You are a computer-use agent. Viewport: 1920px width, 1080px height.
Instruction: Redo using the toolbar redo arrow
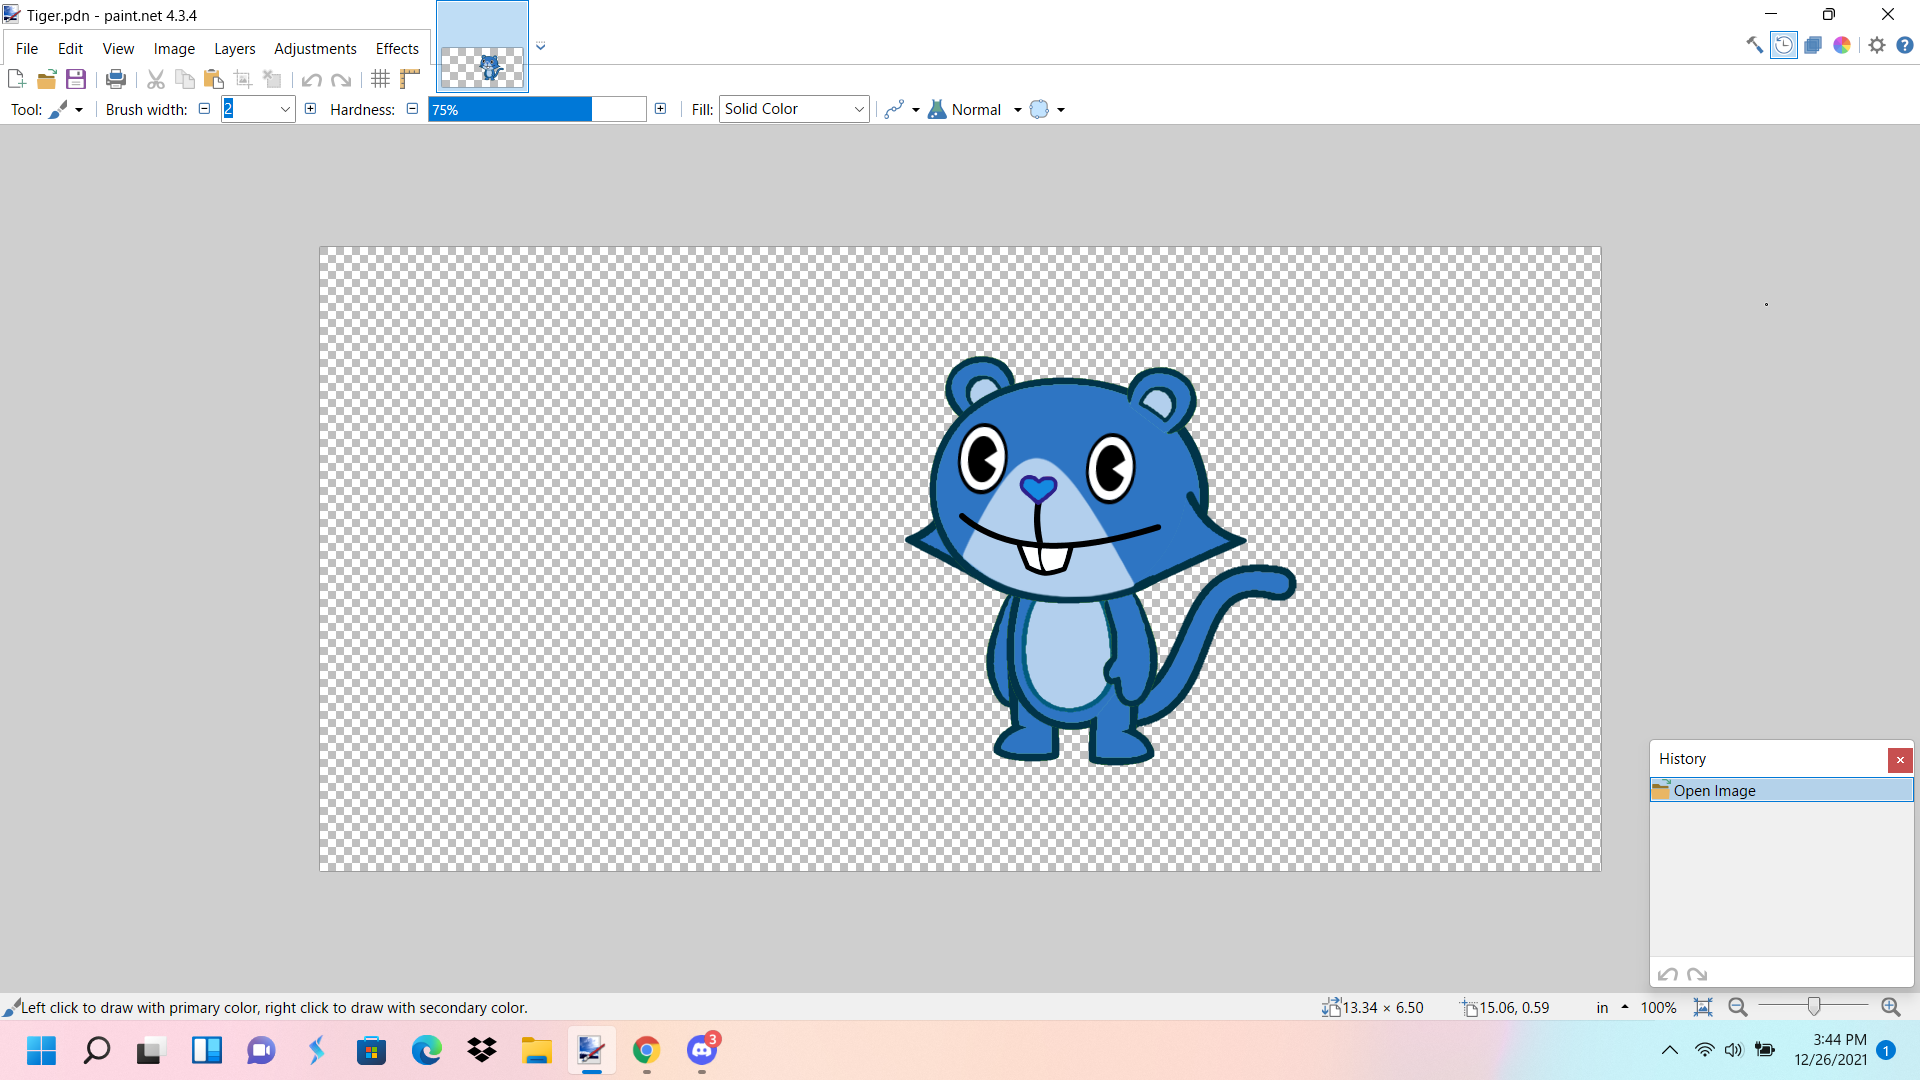tap(341, 79)
